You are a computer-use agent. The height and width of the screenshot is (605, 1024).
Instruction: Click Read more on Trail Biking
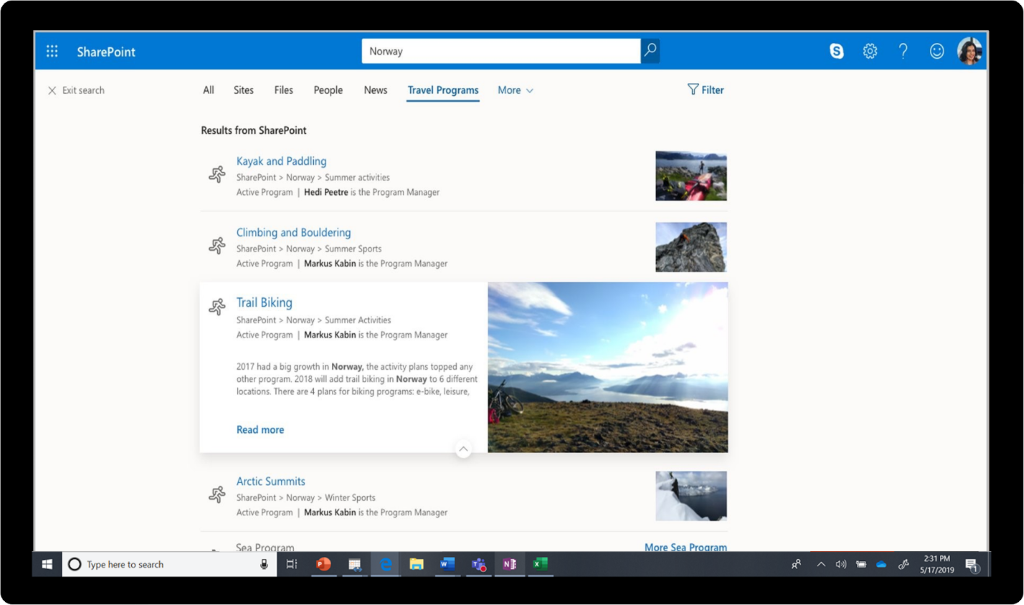pos(260,429)
